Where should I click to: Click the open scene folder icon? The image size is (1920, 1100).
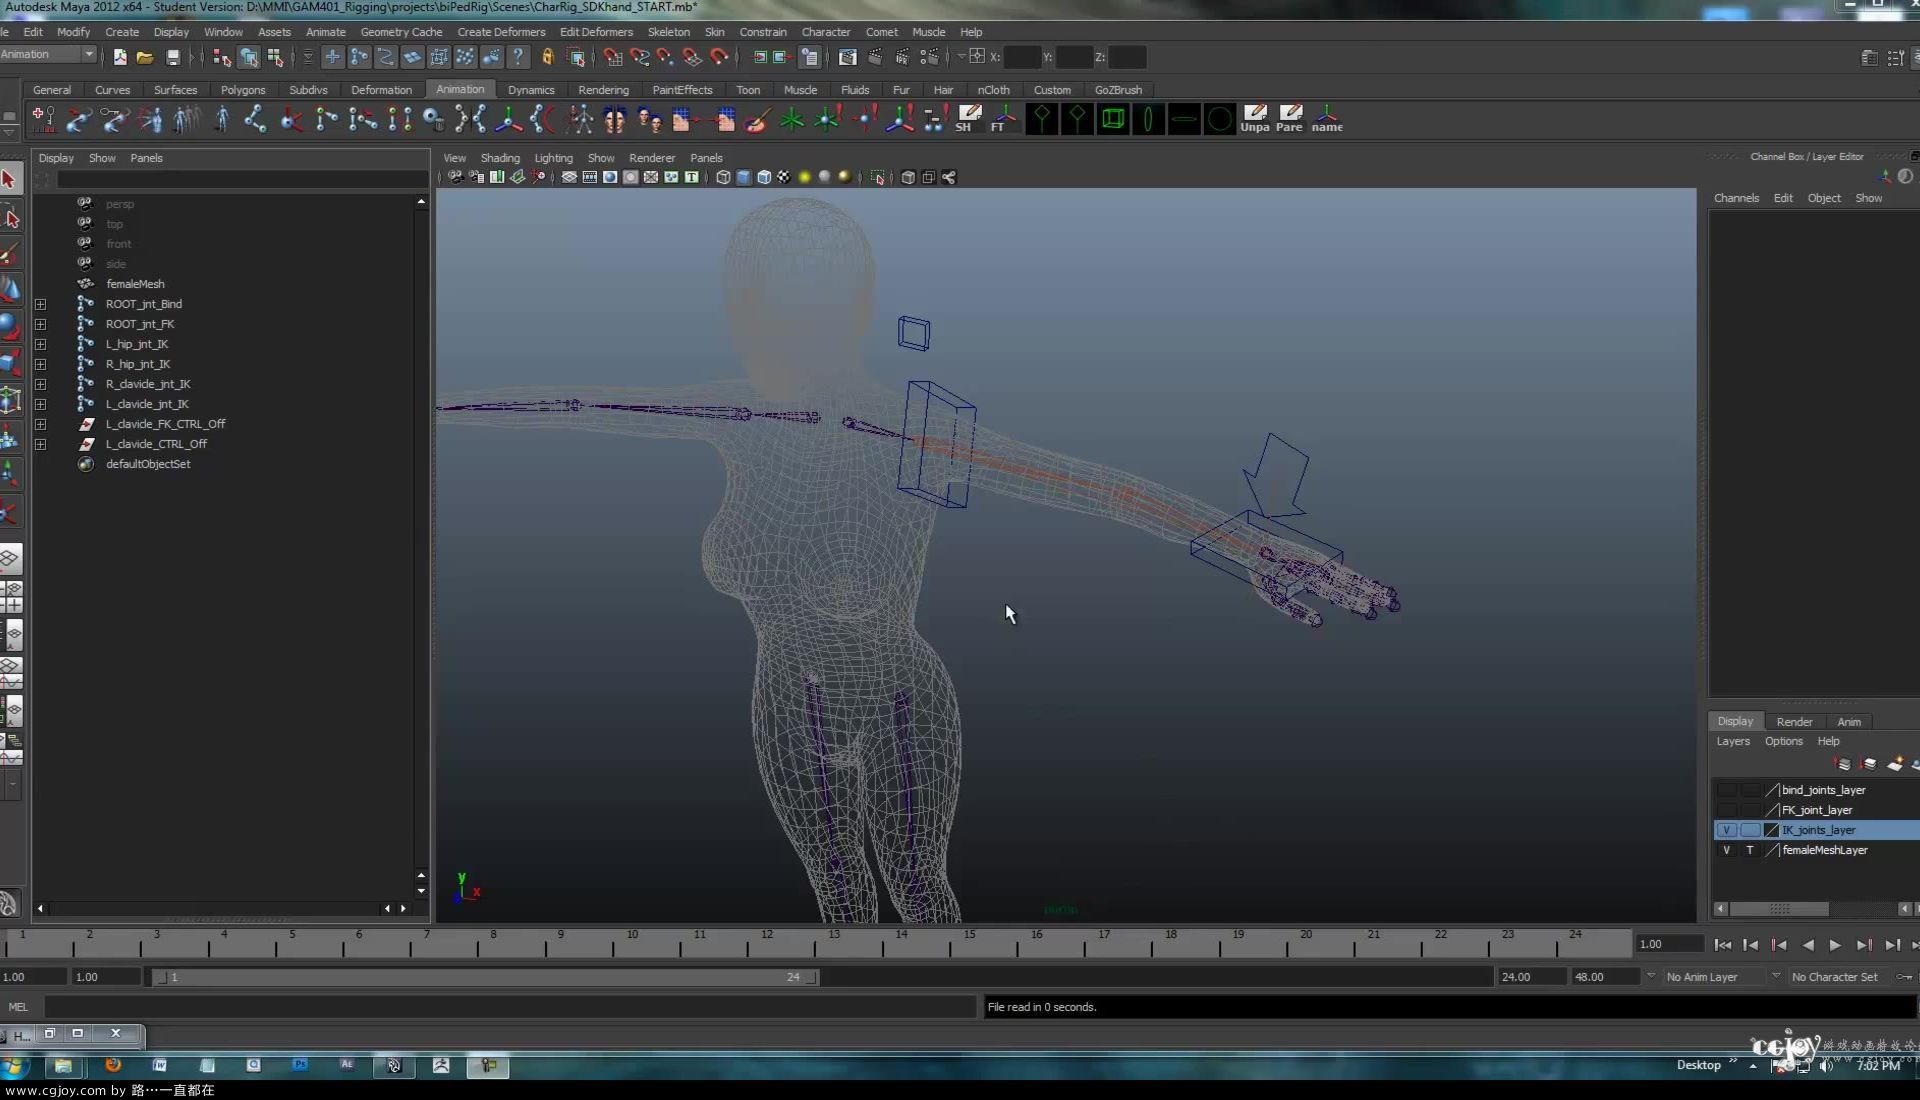[146, 57]
